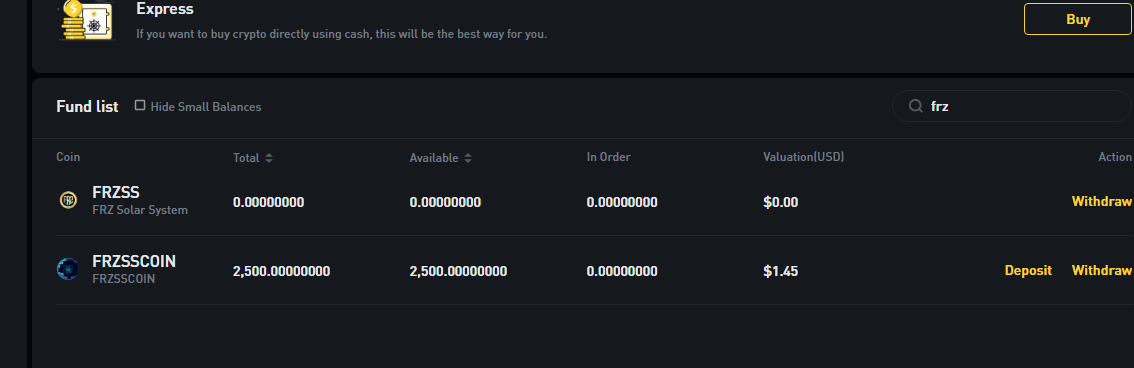Toggle the Hide Small Balances checkbox
Image resolution: width=1134 pixels, height=368 pixels.
click(x=140, y=106)
